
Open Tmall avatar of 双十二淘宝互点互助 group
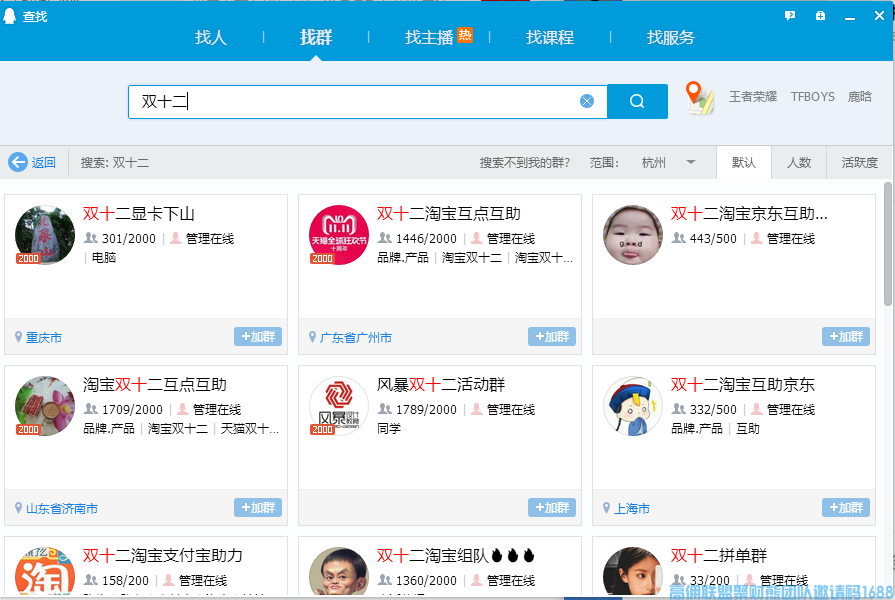tap(339, 235)
